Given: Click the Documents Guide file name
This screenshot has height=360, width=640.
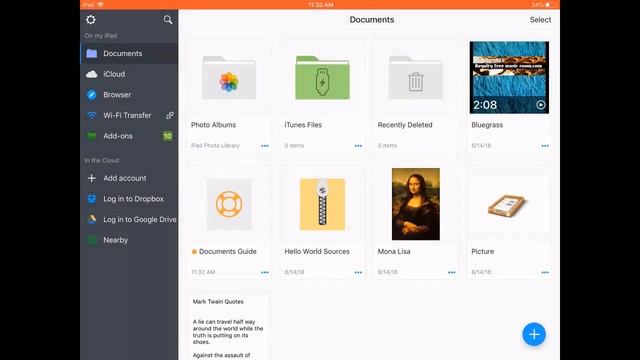Looking at the screenshot, I should (x=228, y=251).
